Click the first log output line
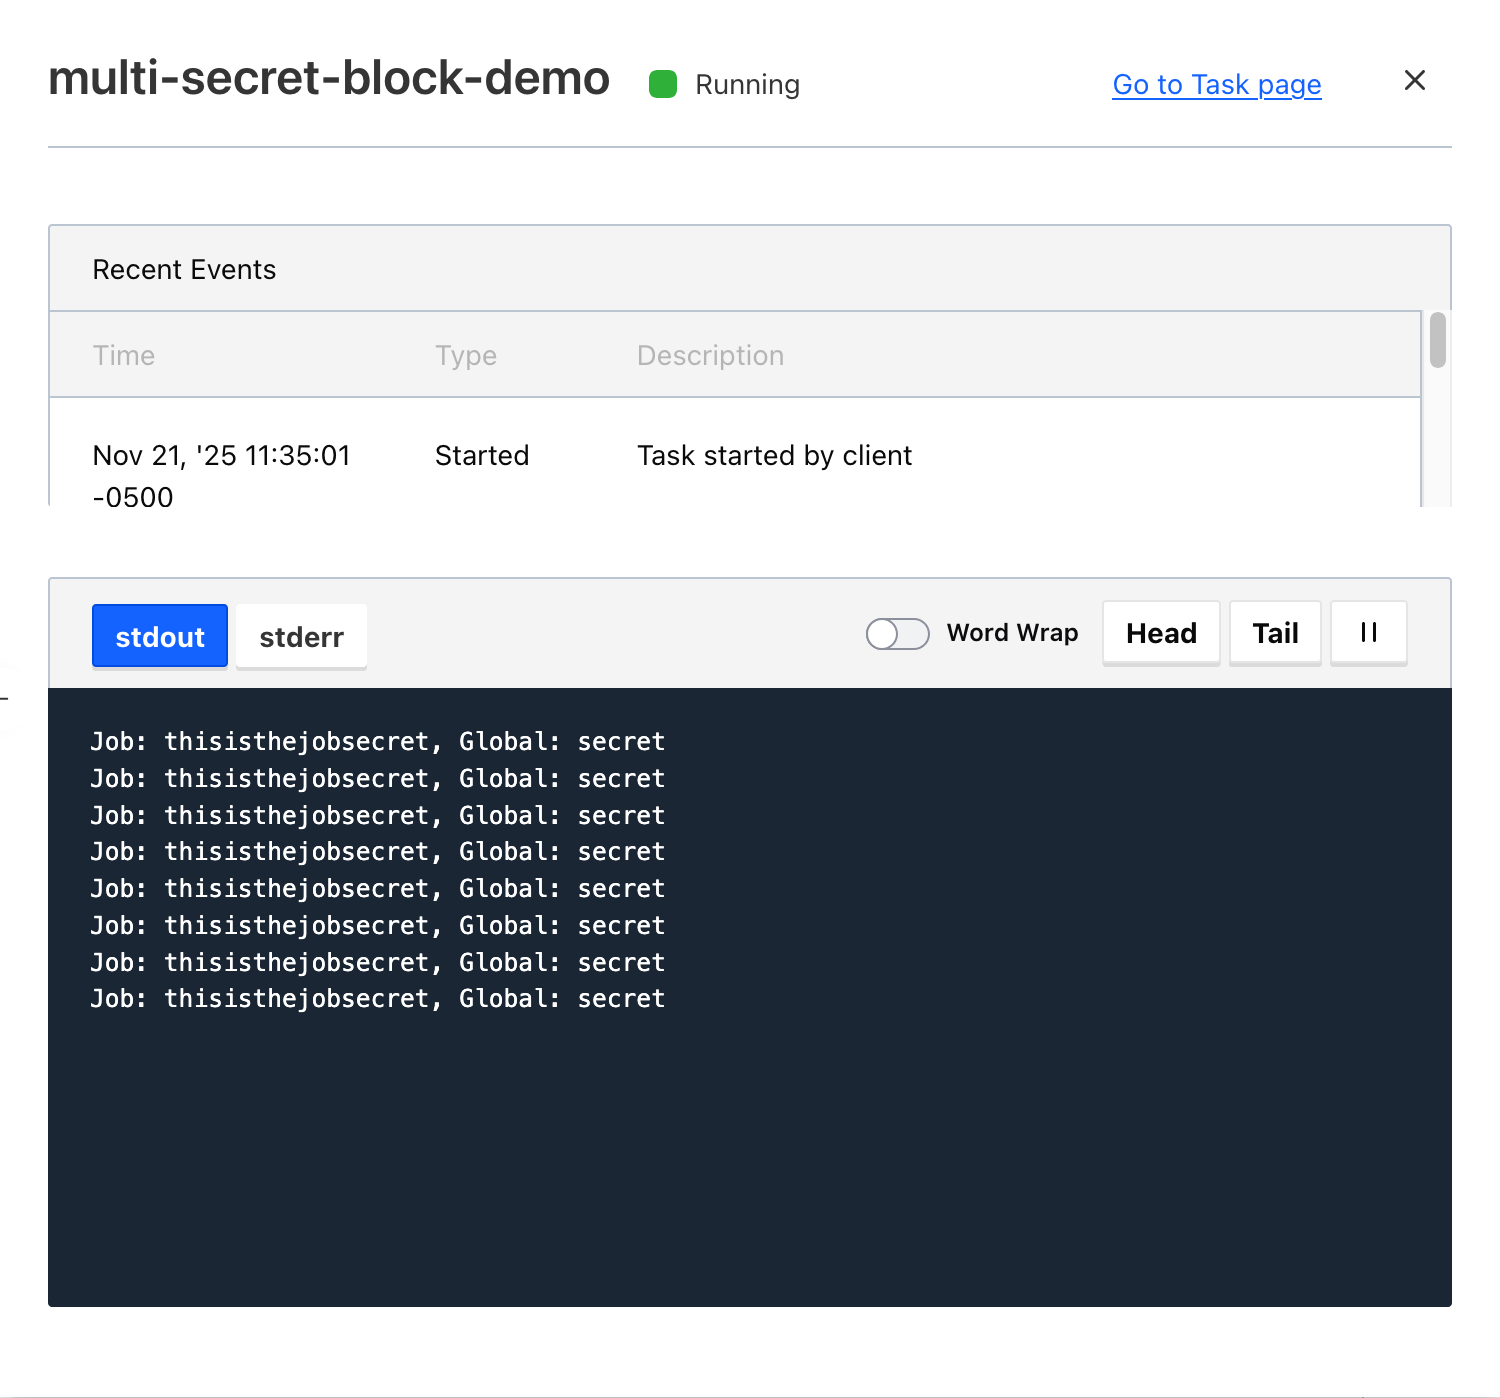Viewport: 1500px width, 1398px height. tap(377, 742)
